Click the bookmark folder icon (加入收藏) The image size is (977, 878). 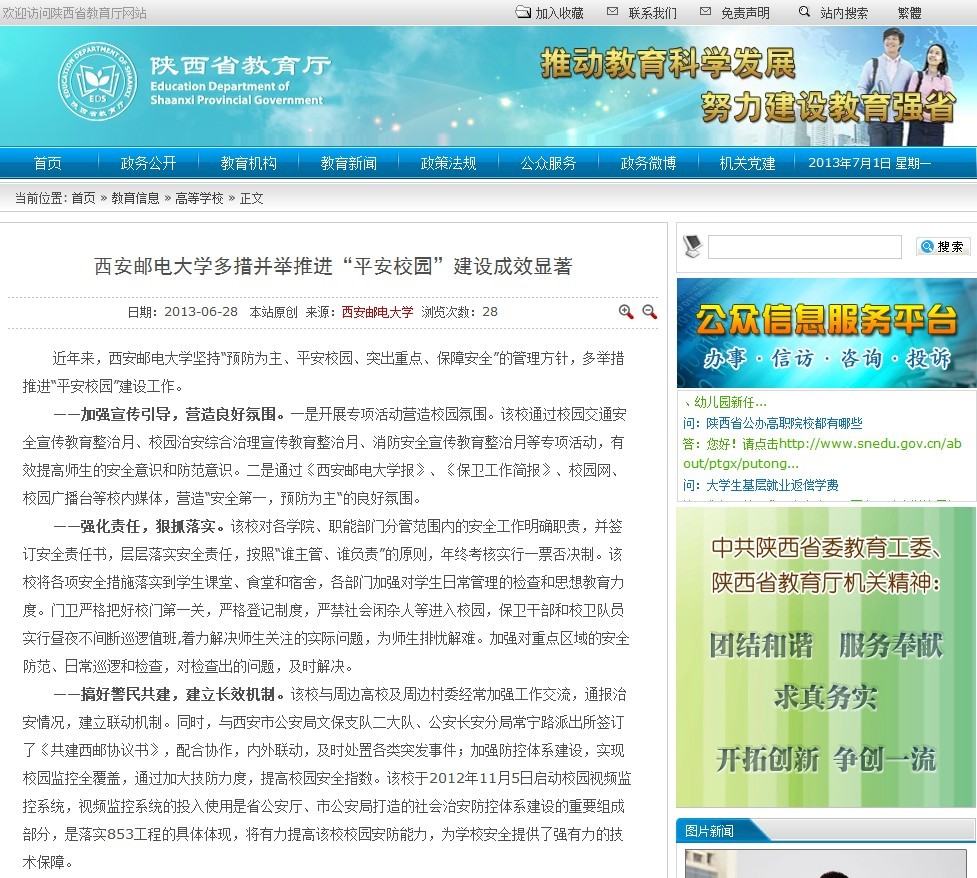523,12
